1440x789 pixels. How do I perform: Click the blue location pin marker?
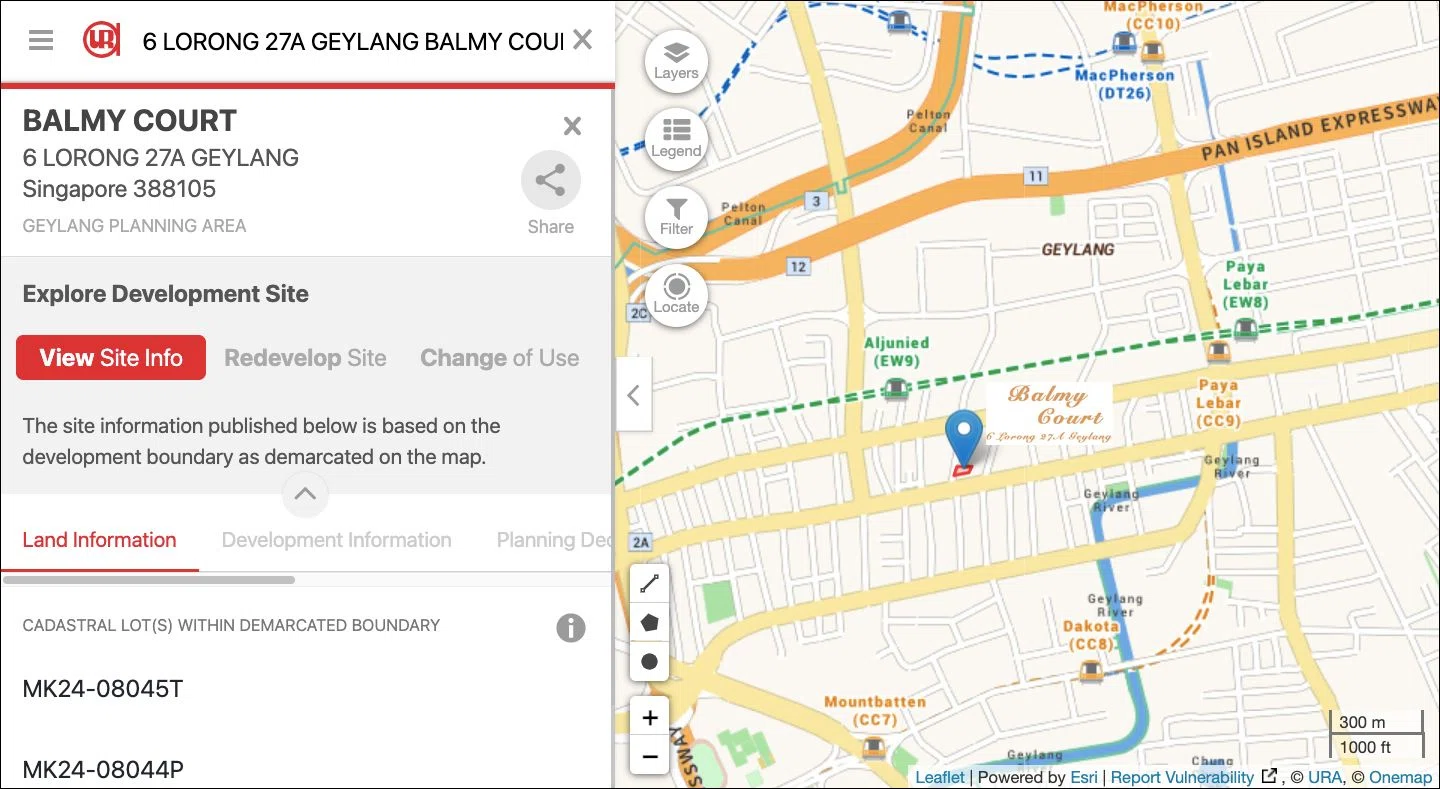click(x=964, y=437)
